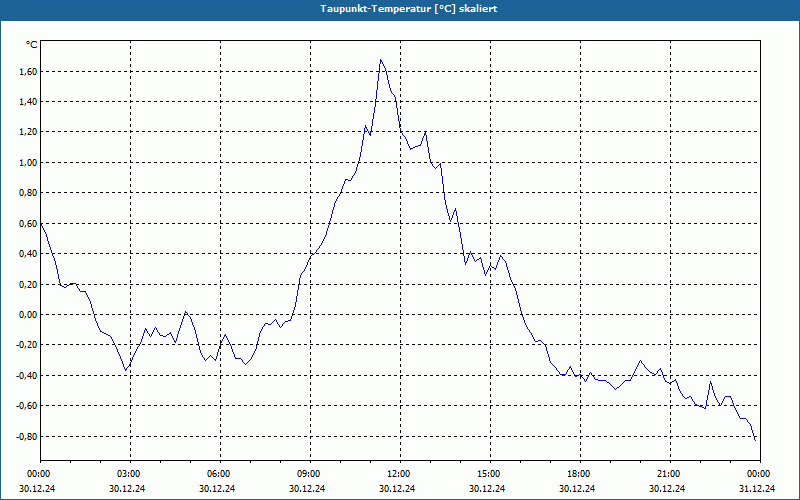Click the "30.12.24" date under 03:00
Viewport: 800px width, 500px height.
[127, 488]
